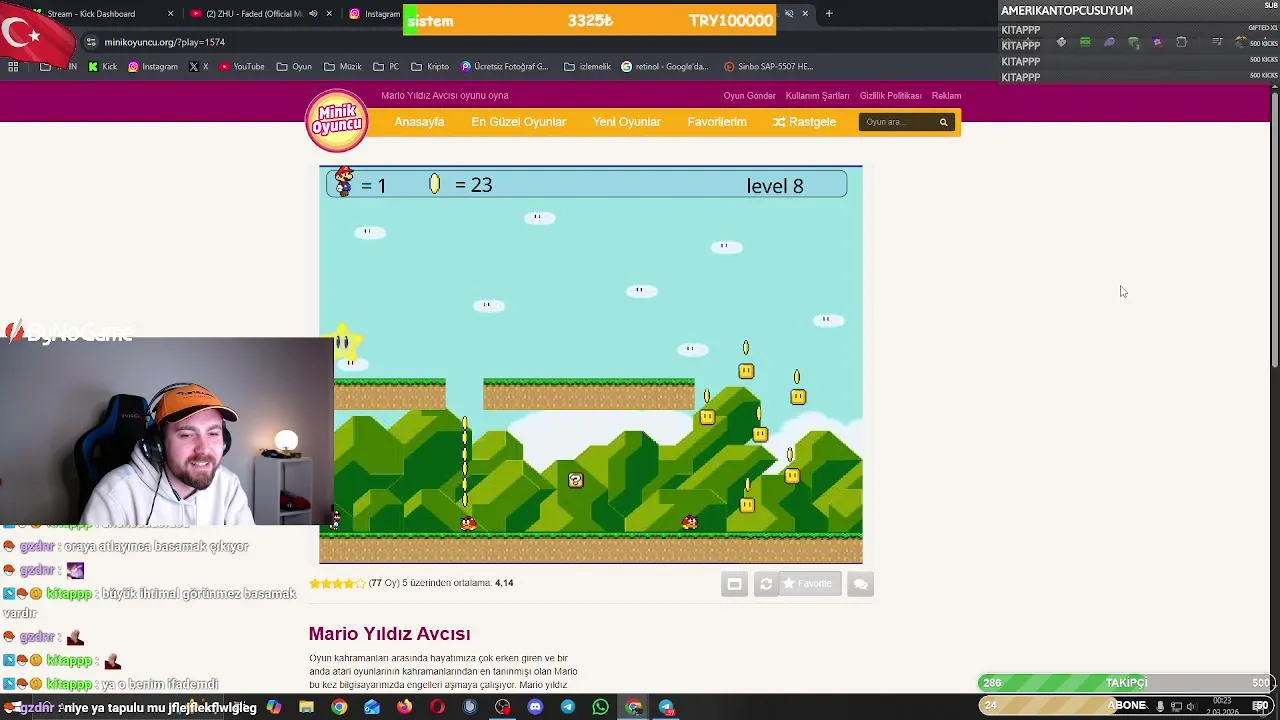Viewport: 1280px width, 720px height.
Task: Open the retinol Google bookmark
Action: click(665, 67)
